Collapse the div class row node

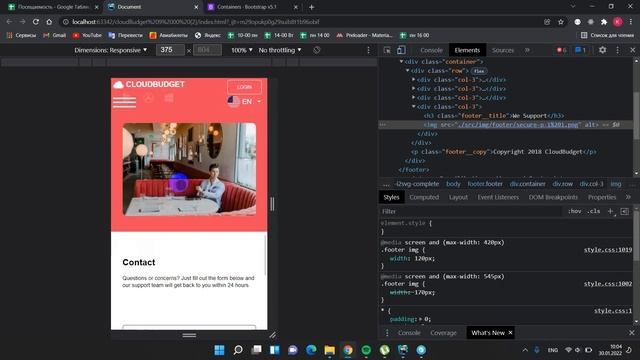point(407,71)
